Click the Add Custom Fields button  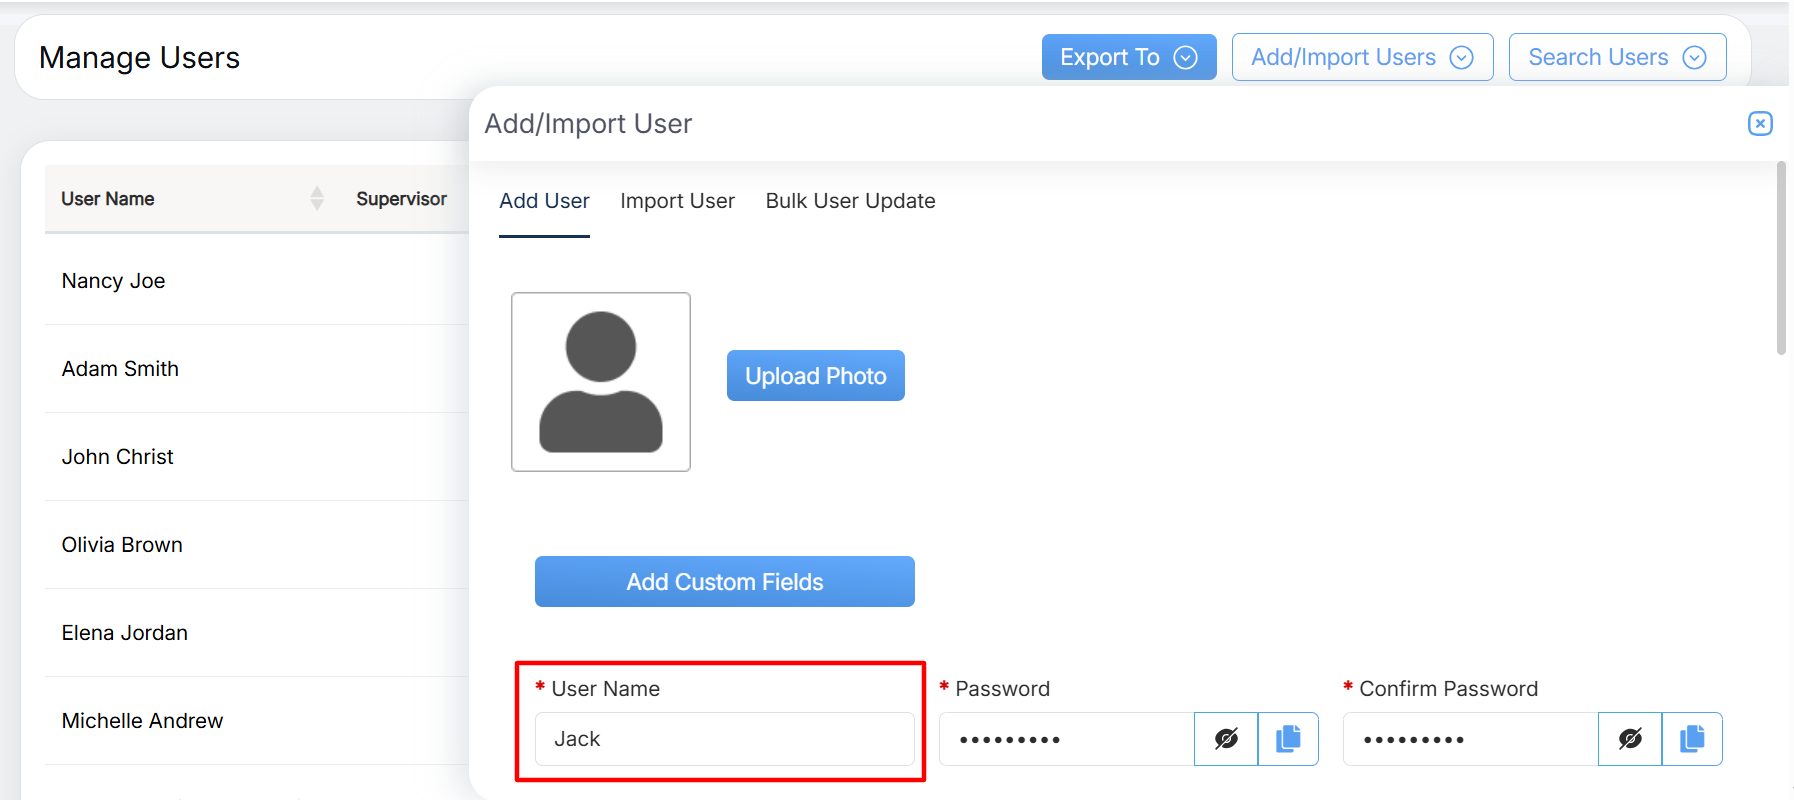coord(724,582)
